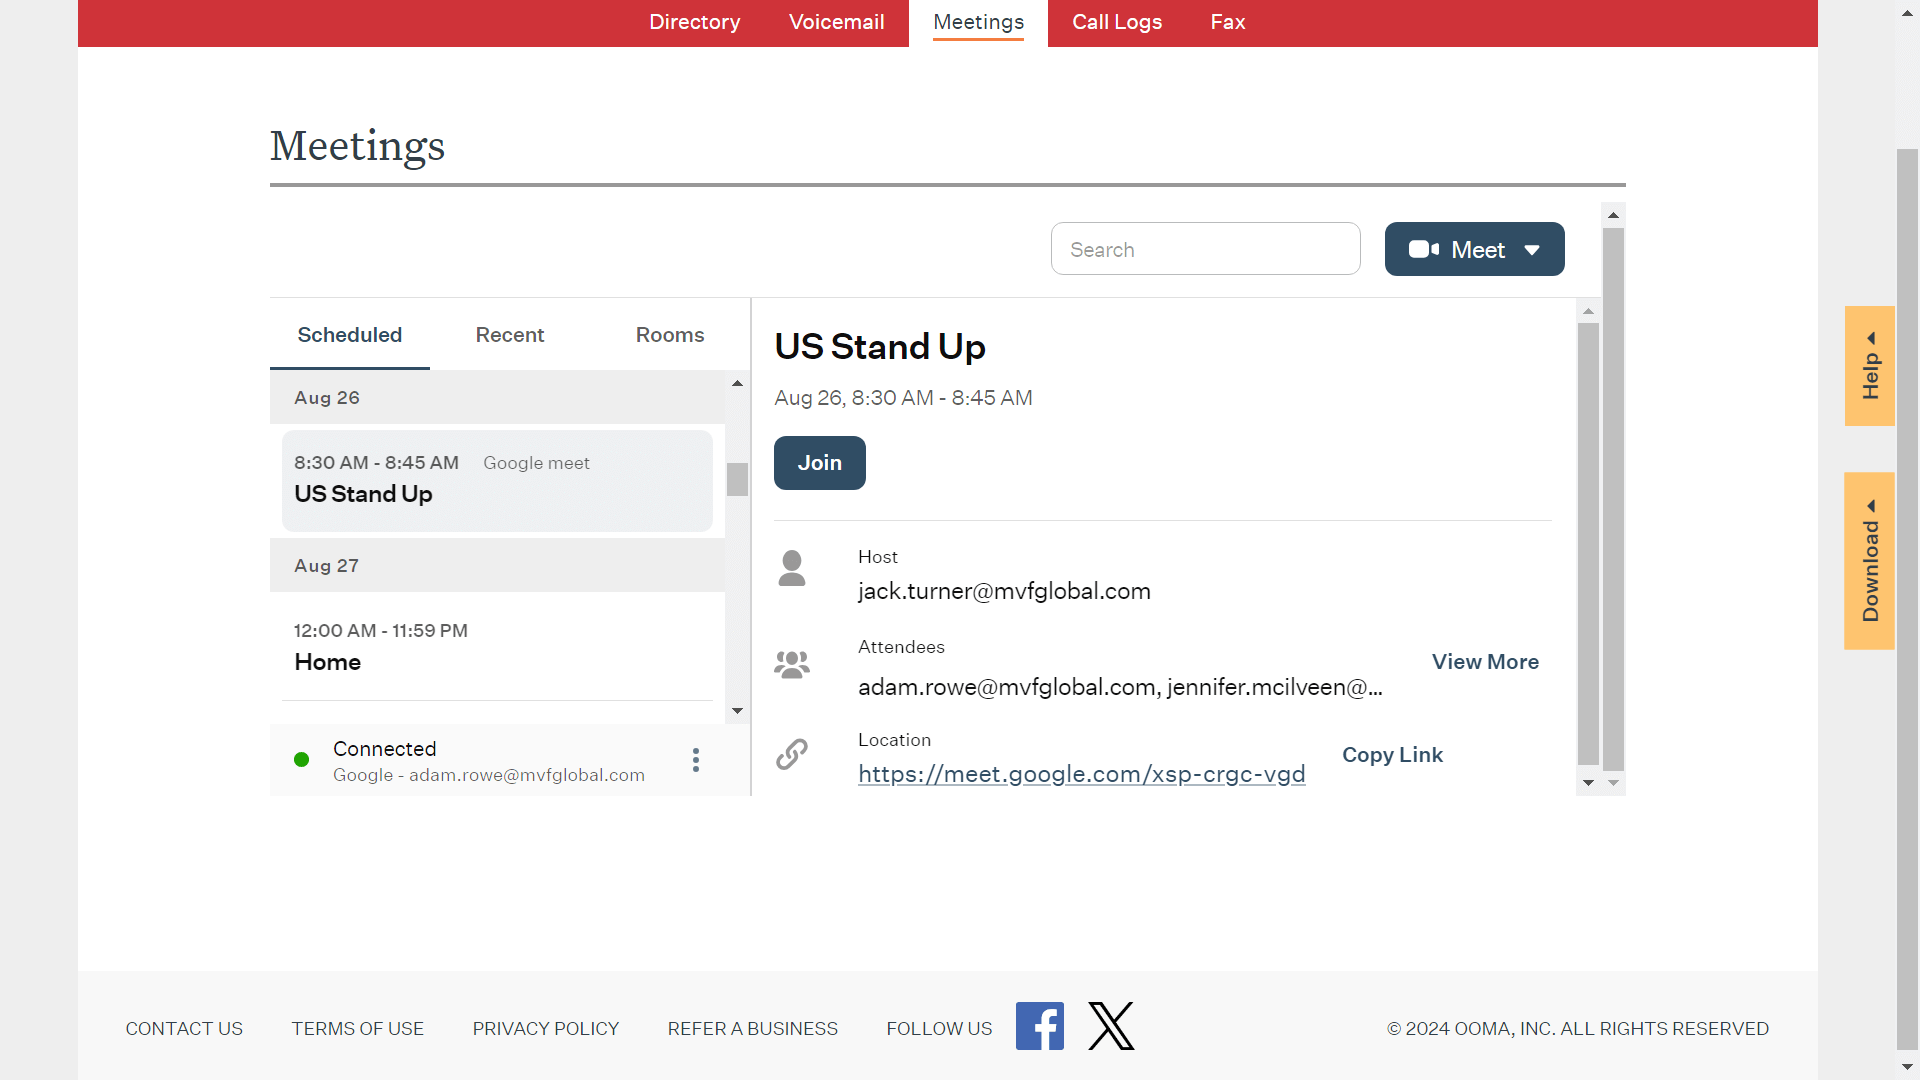Click the three-dot menu beside Connected account
The width and height of the screenshot is (1920, 1080).
pyautogui.click(x=696, y=760)
